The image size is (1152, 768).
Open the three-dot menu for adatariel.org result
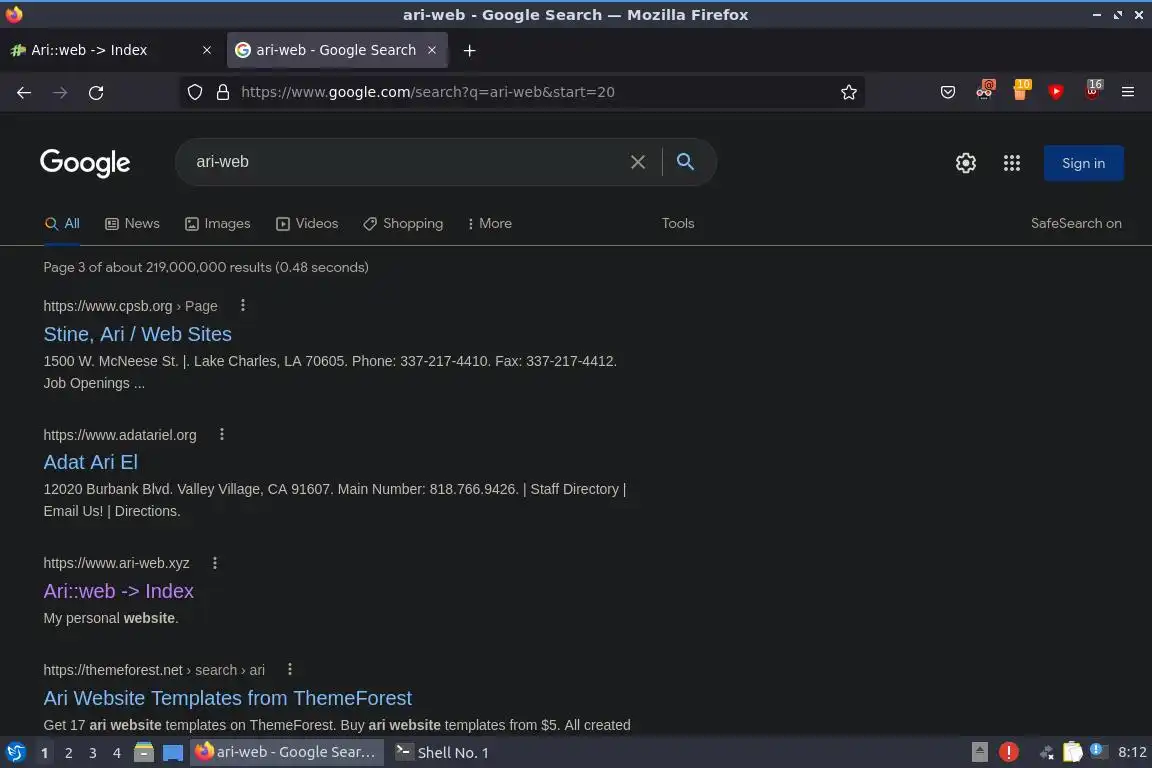coord(222,434)
